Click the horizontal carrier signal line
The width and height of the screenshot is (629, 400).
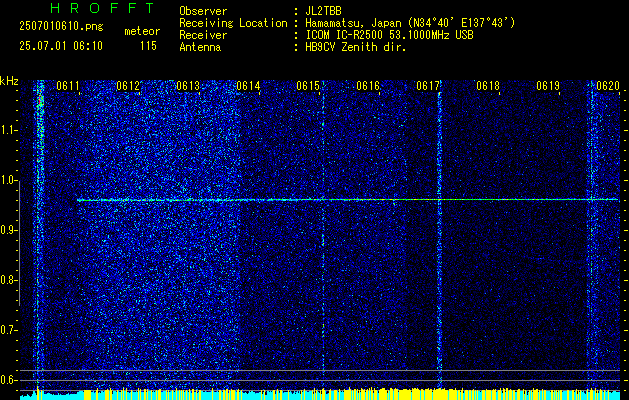[347, 199]
